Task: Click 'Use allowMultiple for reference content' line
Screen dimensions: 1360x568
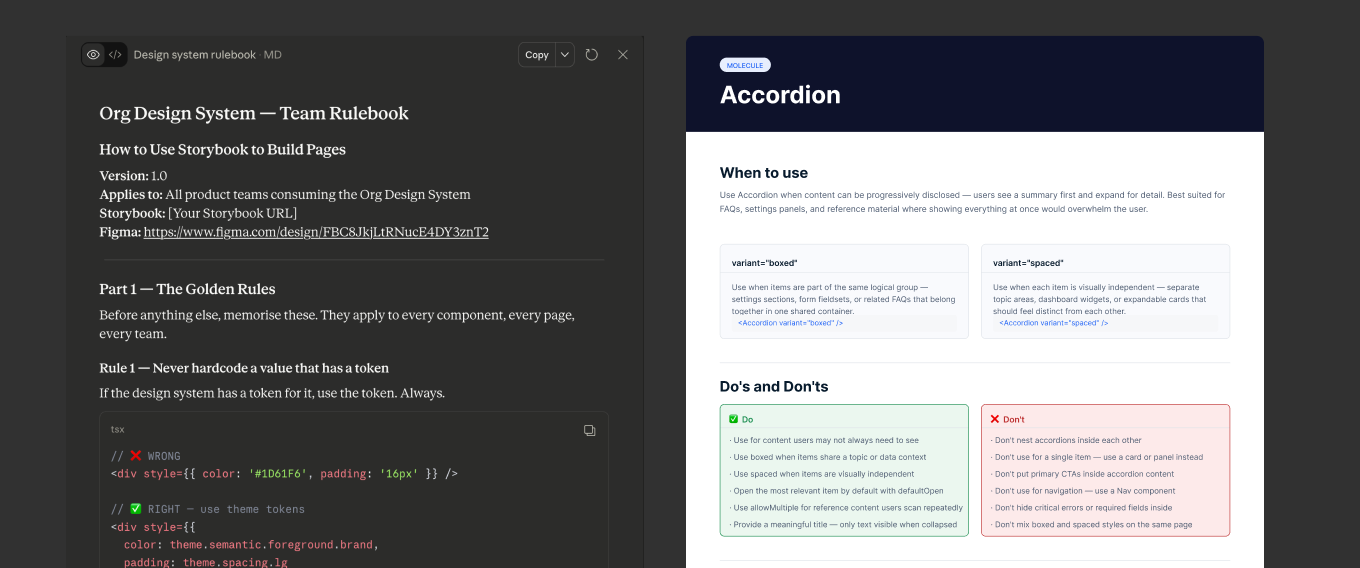Action: click(846, 508)
